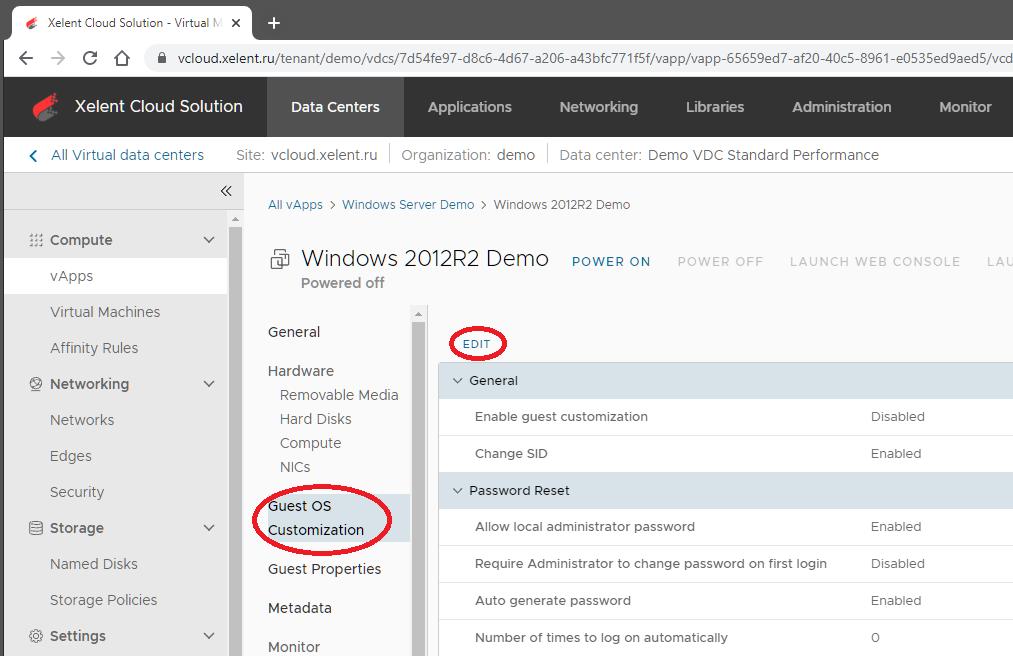Open the Metadata section
Screen dimensions: 1013x656
[300, 608]
